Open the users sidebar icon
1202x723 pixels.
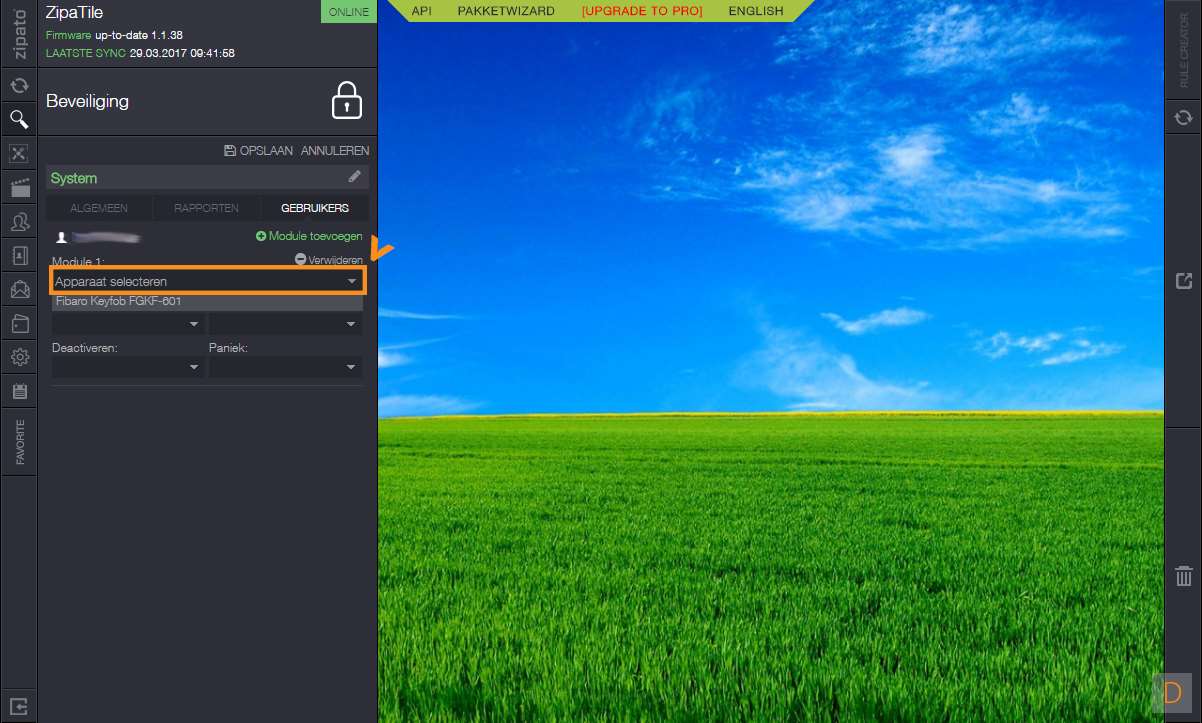pyautogui.click(x=18, y=221)
